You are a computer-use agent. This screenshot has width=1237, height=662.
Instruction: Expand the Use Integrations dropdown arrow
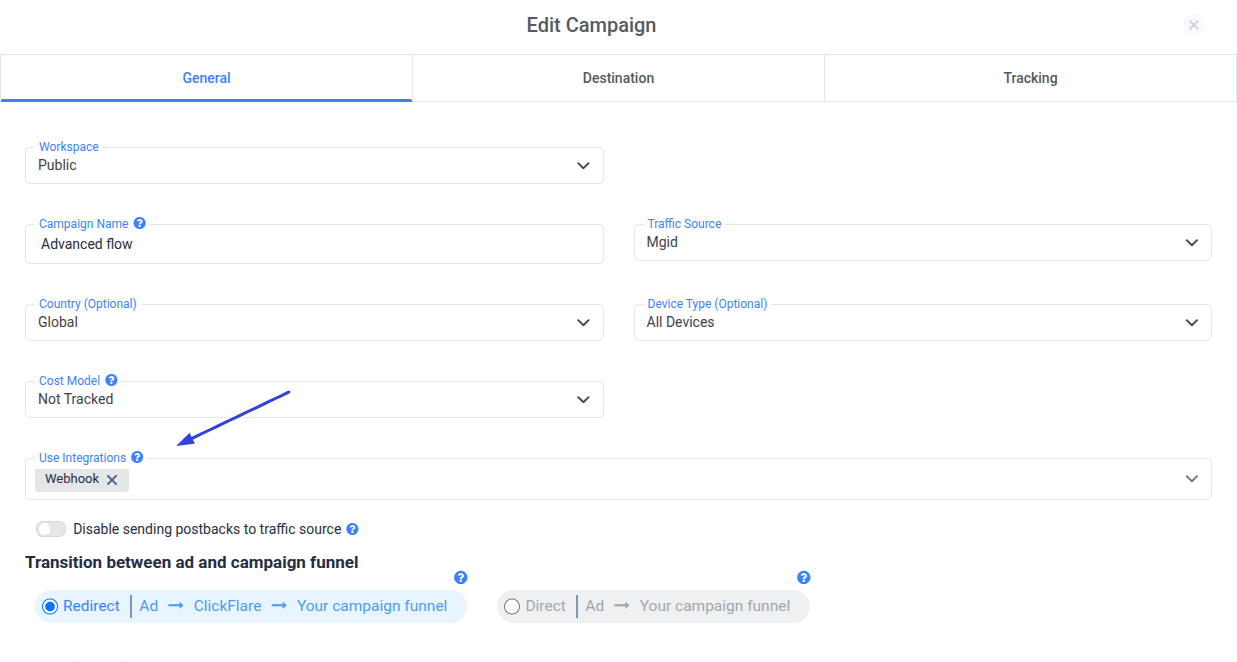(x=1191, y=479)
